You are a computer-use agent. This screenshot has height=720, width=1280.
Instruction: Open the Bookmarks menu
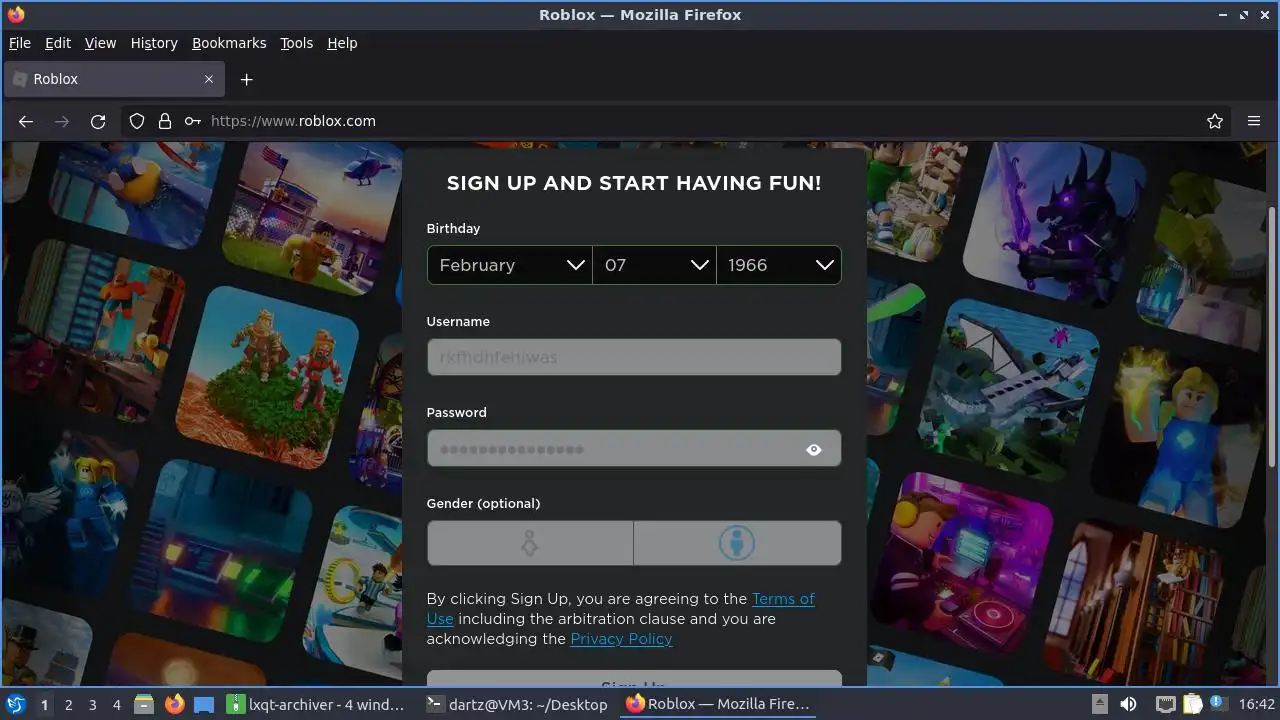229,43
